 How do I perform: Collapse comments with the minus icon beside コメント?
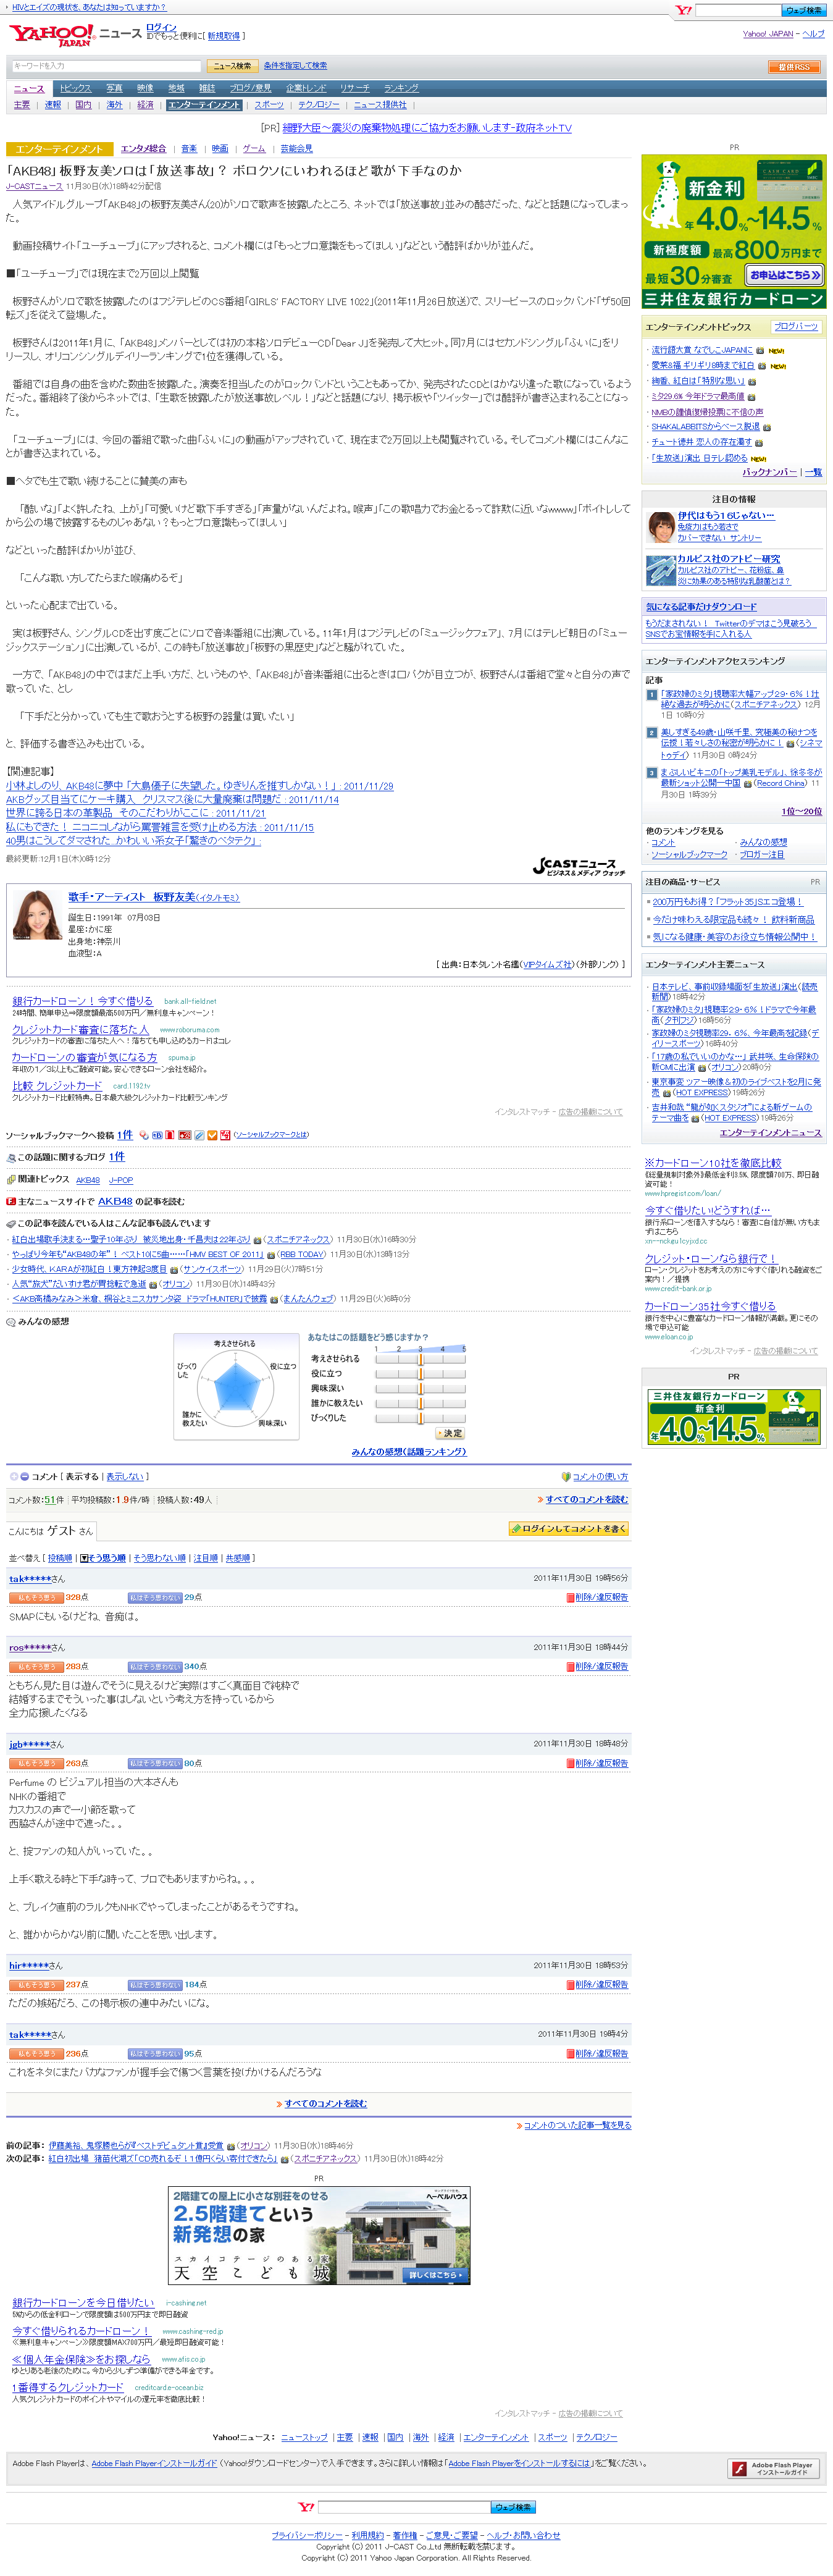click(x=25, y=1477)
